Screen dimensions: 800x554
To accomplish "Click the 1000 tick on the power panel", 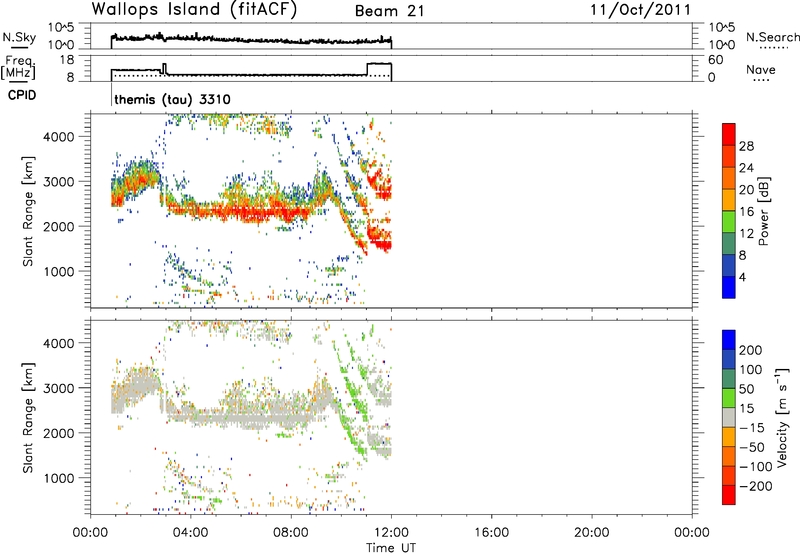I will click(58, 271).
